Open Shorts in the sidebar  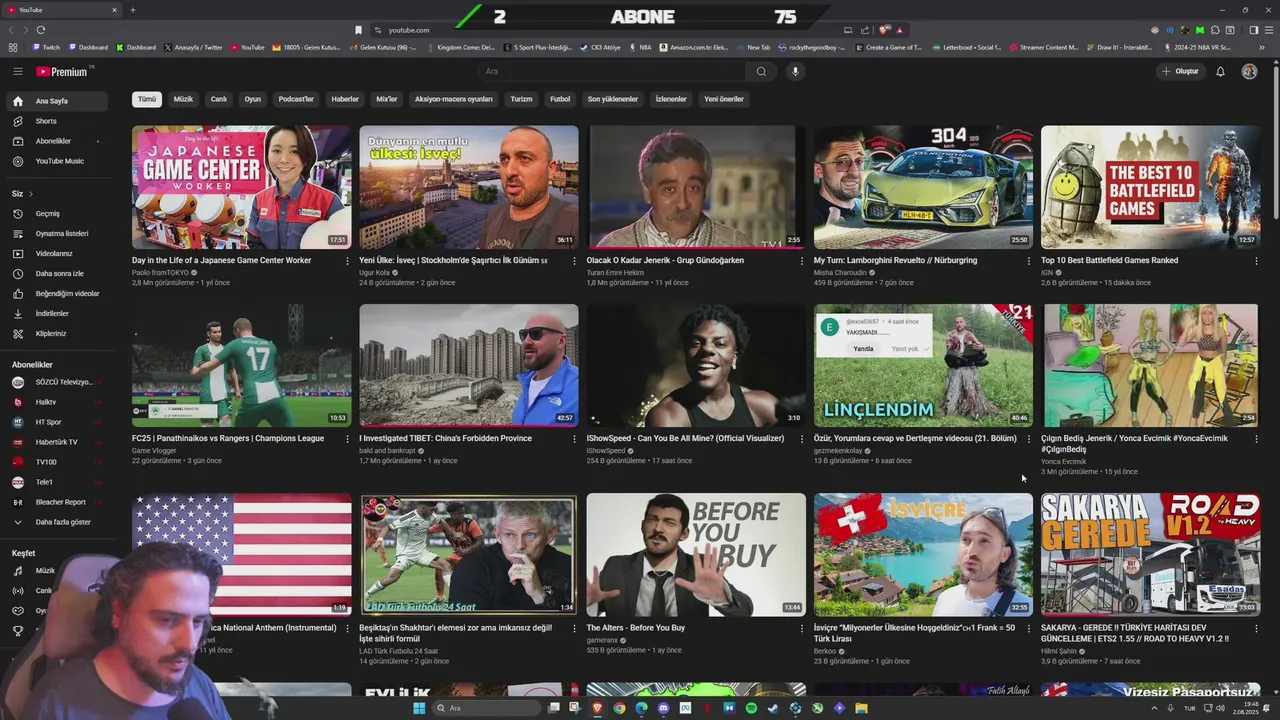[57, 121]
